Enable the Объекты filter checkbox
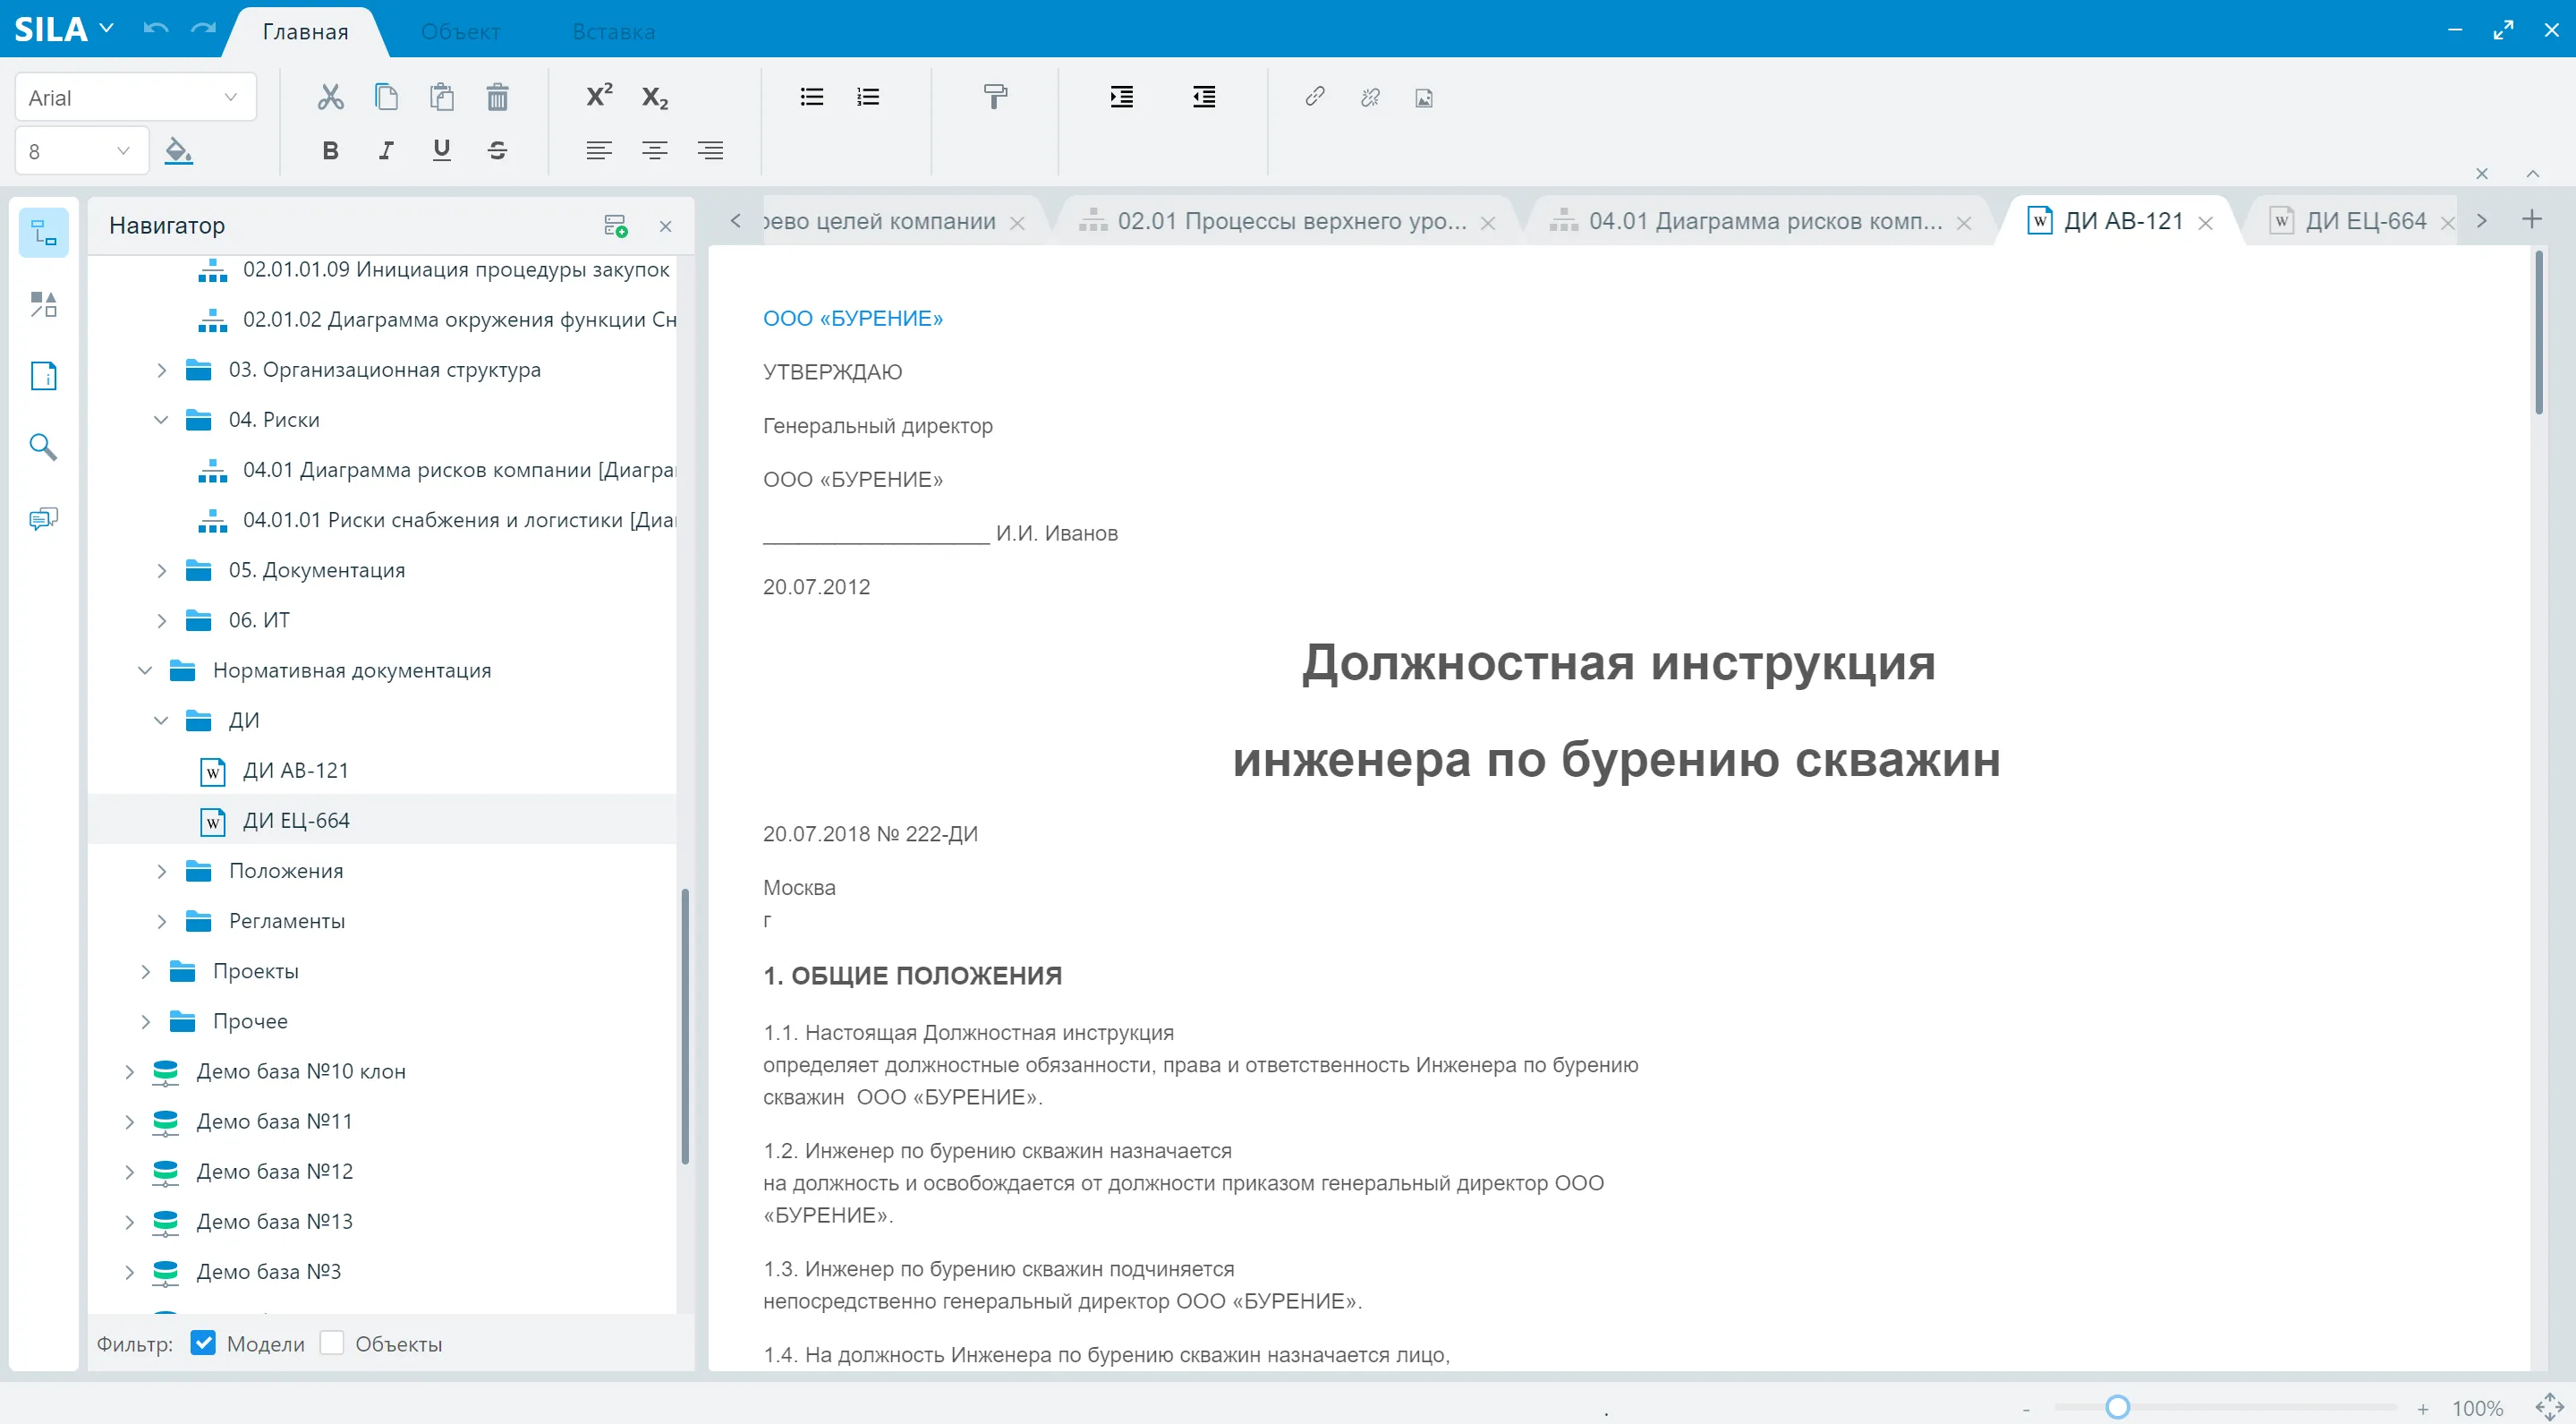The width and height of the screenshot is (2576, 1424). pos(333,1343)
